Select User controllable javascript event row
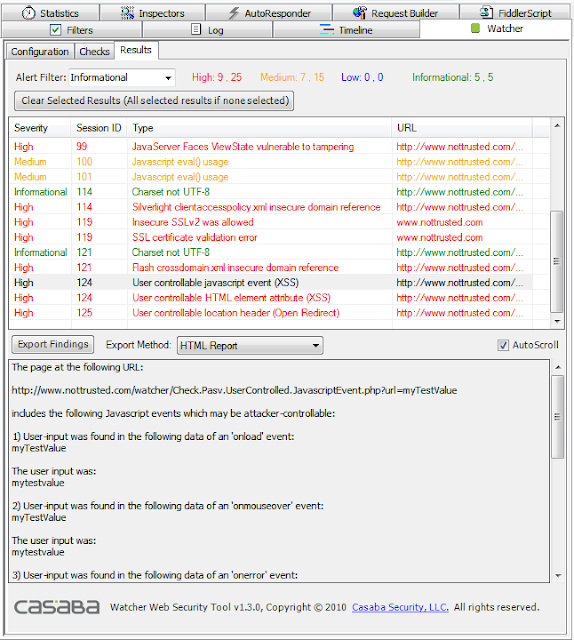Viewport: 574px width, 640px height. pyautogui.click(x=271, y=282)
